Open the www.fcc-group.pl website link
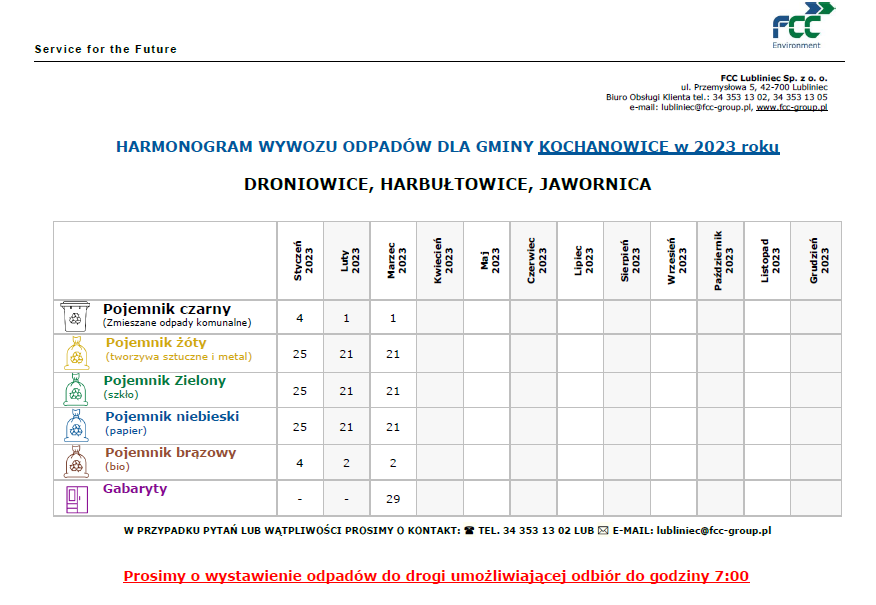The width and height of the screenshot is (876, 605). [x=792, y=107]
